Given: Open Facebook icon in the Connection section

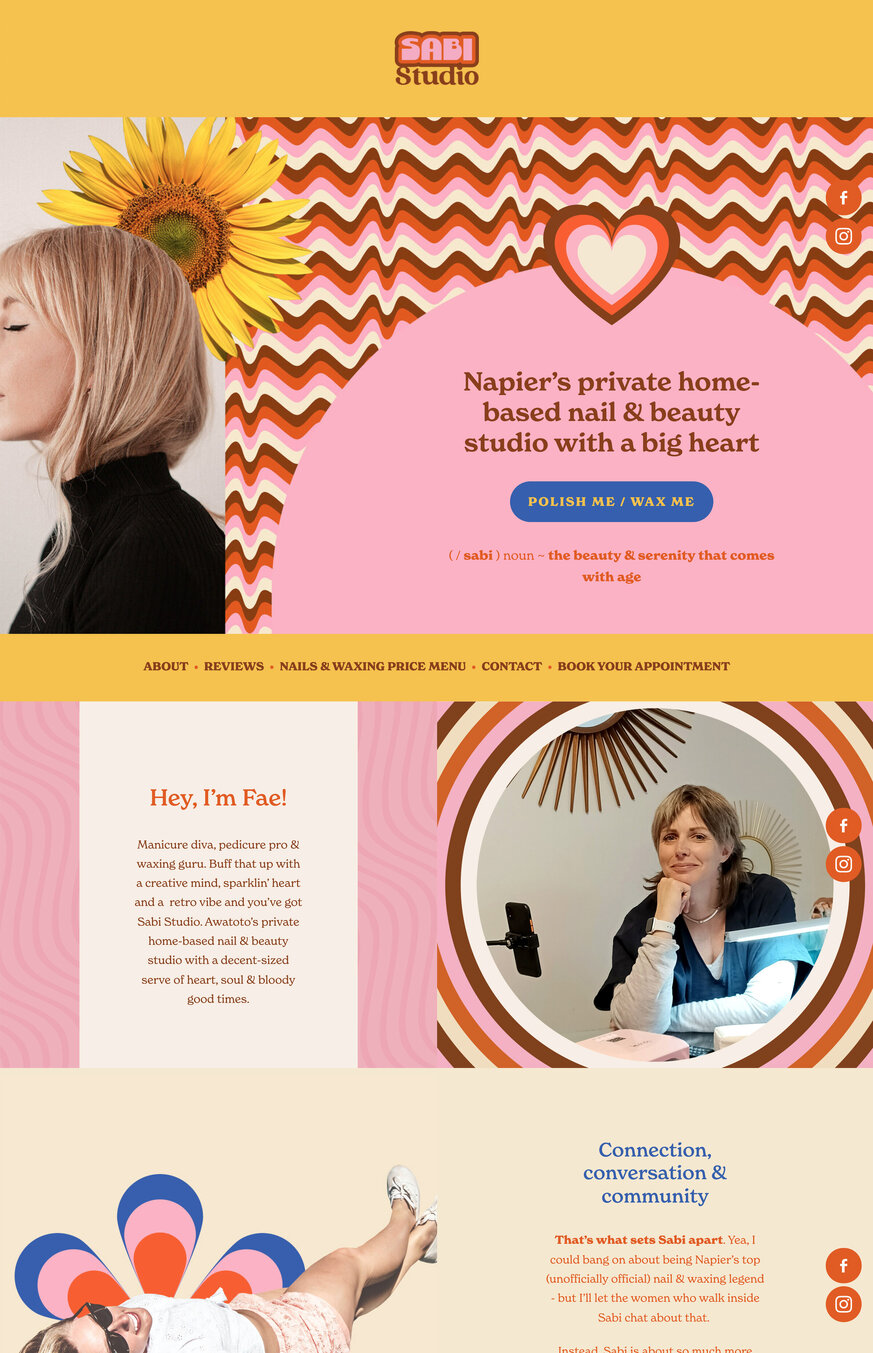Looking at the screenshot, I should point(843,1265).
